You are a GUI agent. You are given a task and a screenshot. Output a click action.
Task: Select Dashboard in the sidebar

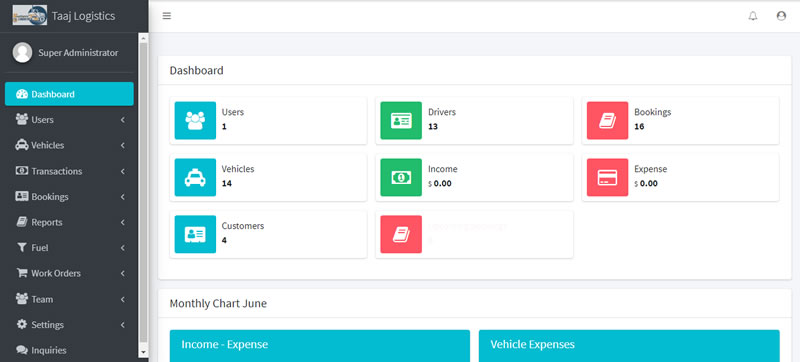pyautogui.click(x=69, y=94)
